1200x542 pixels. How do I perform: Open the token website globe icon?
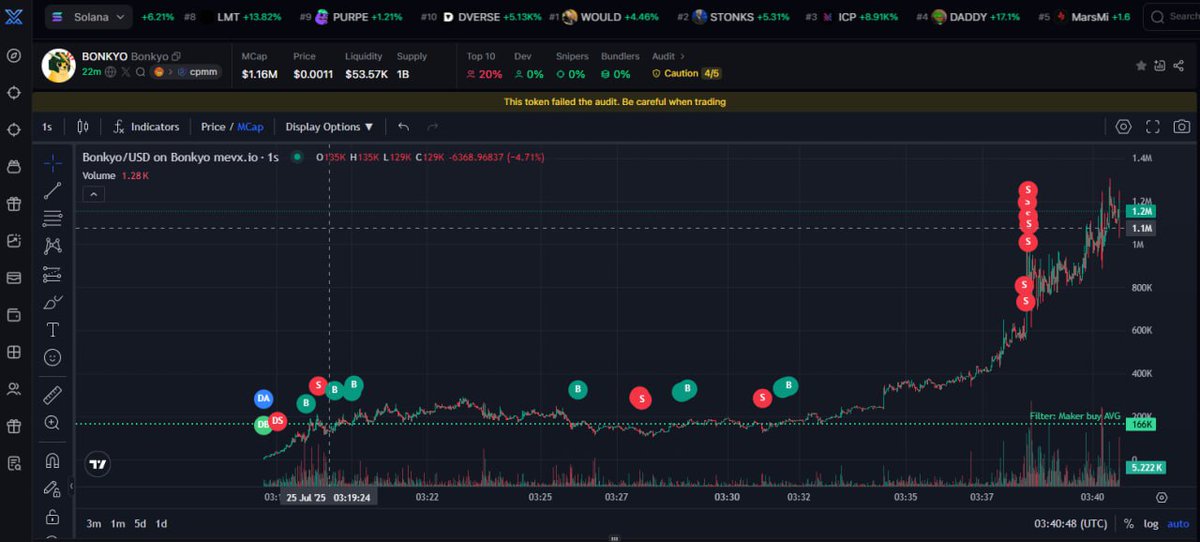110,72
